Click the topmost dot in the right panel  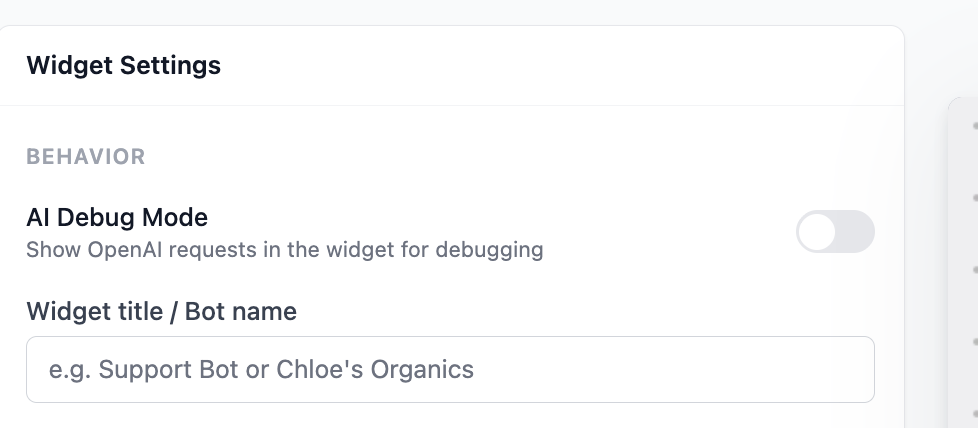point(974,126)
